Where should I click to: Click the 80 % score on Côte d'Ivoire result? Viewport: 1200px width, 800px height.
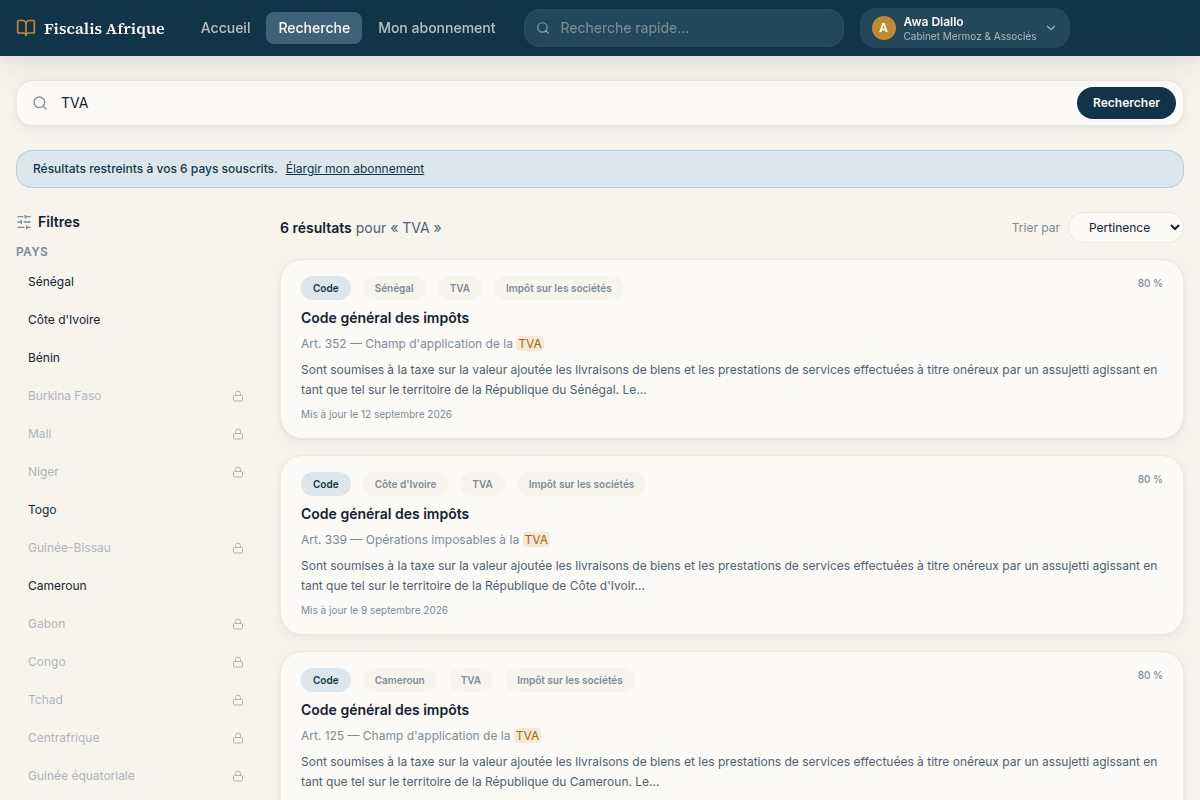coord(1150,480)
